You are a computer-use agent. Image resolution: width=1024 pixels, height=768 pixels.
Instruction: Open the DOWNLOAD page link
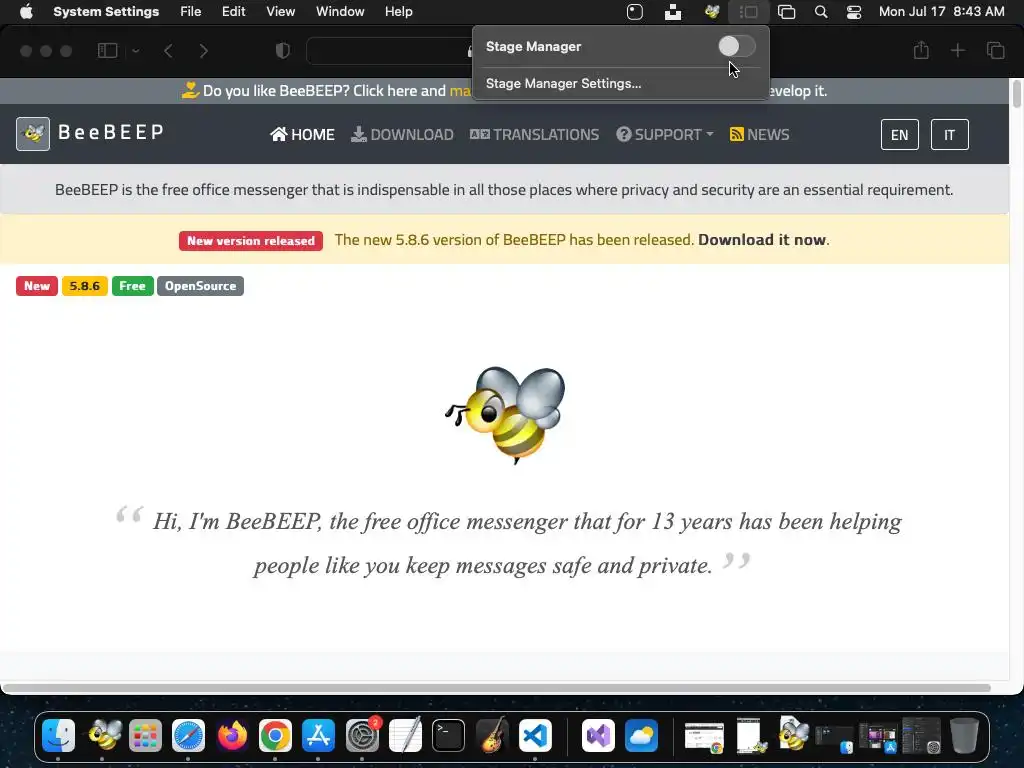(402, 135)
